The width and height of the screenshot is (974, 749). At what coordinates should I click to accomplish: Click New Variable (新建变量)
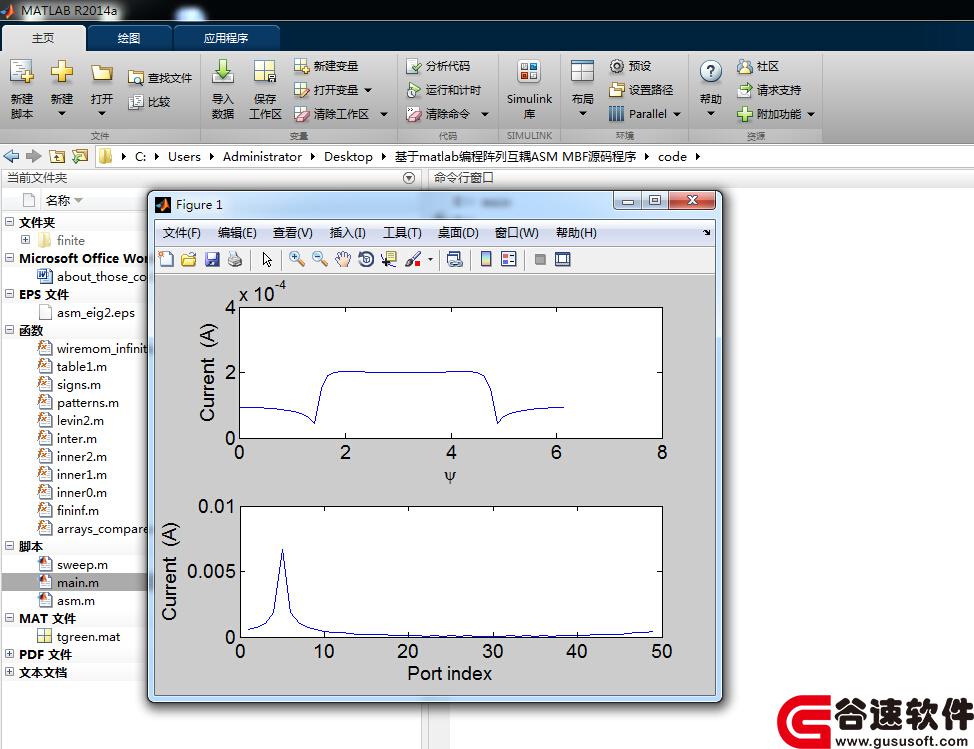[326, 66]
